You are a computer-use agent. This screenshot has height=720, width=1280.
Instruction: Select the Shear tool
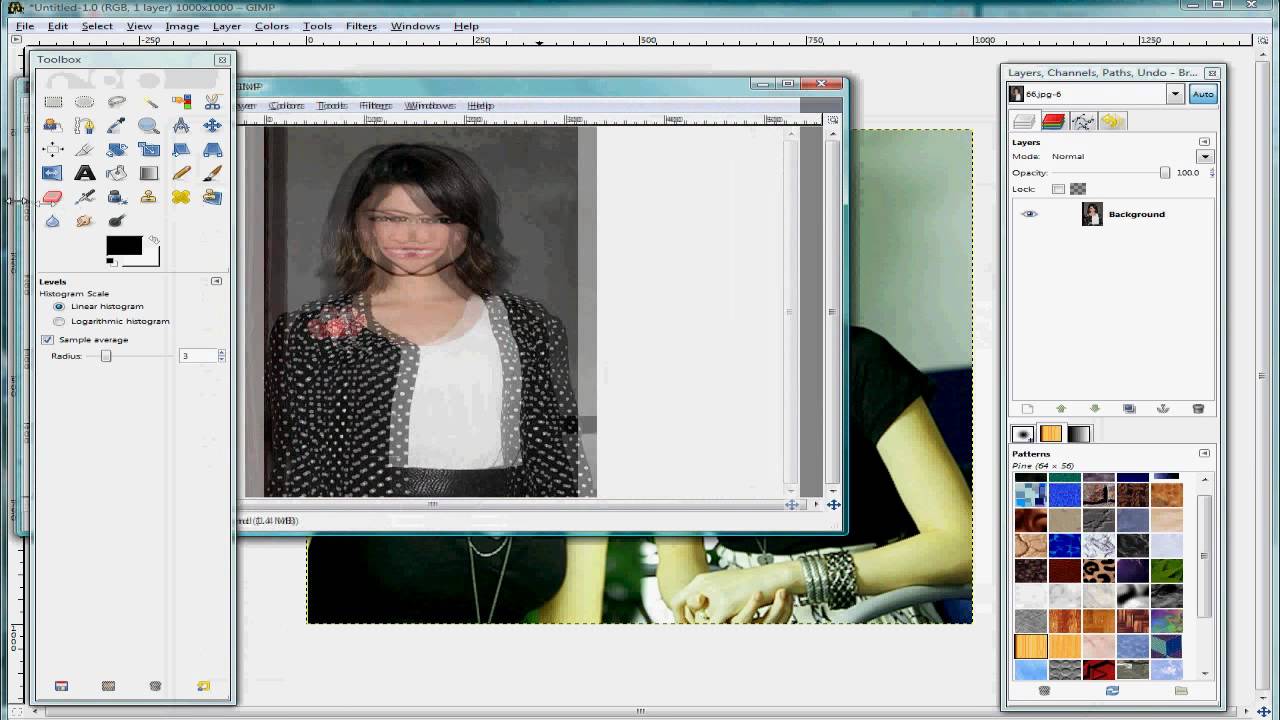click(181, 150)
